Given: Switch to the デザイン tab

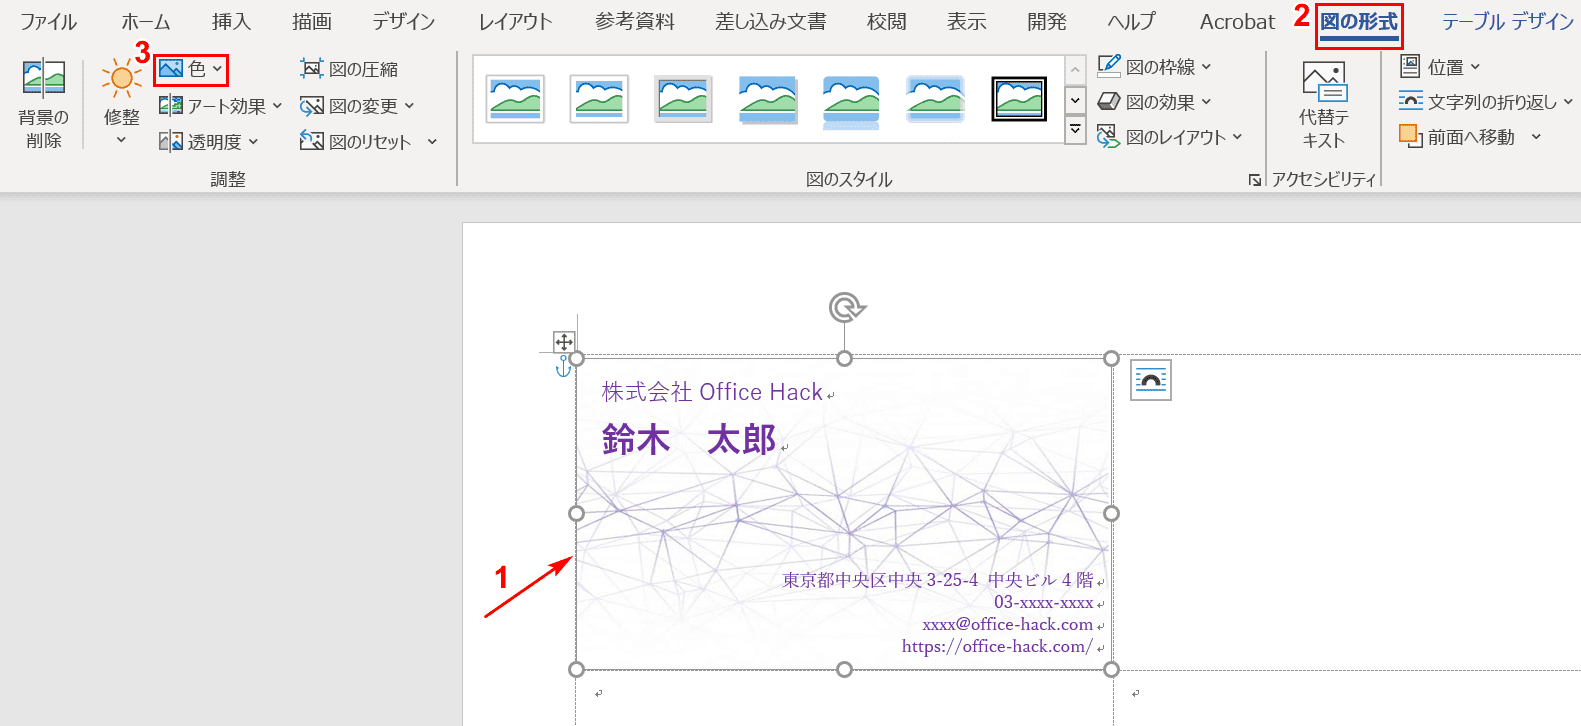Looking at the screenshot, I should click(x=404, y=22).
